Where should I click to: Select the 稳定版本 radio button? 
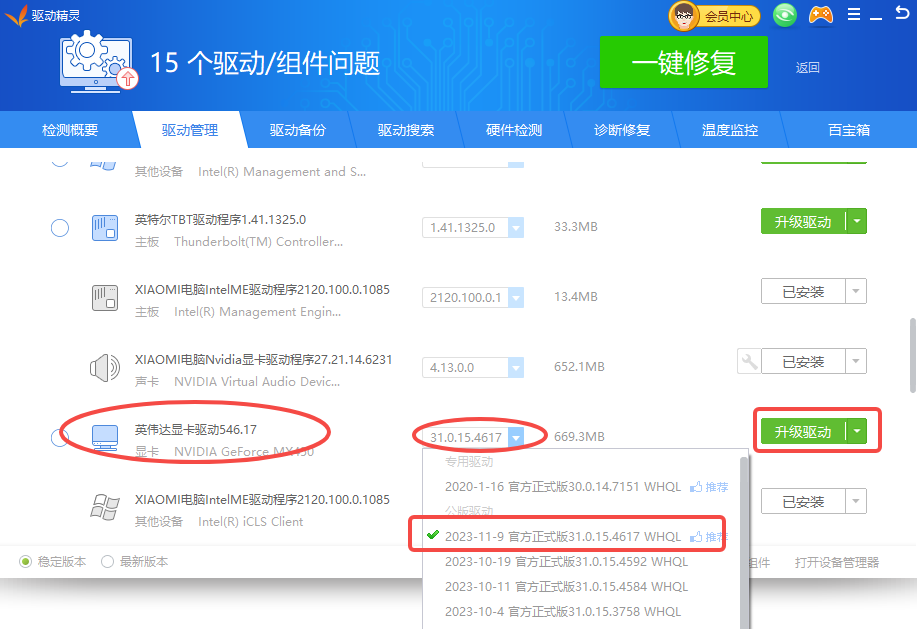tap(26, 562)
